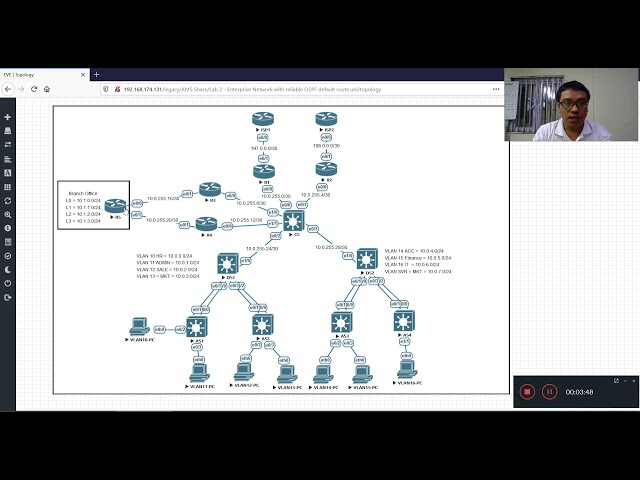The width and height of the screenshot is (640, 480).
Task: Click the Branch Office text label
Action: [83, 193]
